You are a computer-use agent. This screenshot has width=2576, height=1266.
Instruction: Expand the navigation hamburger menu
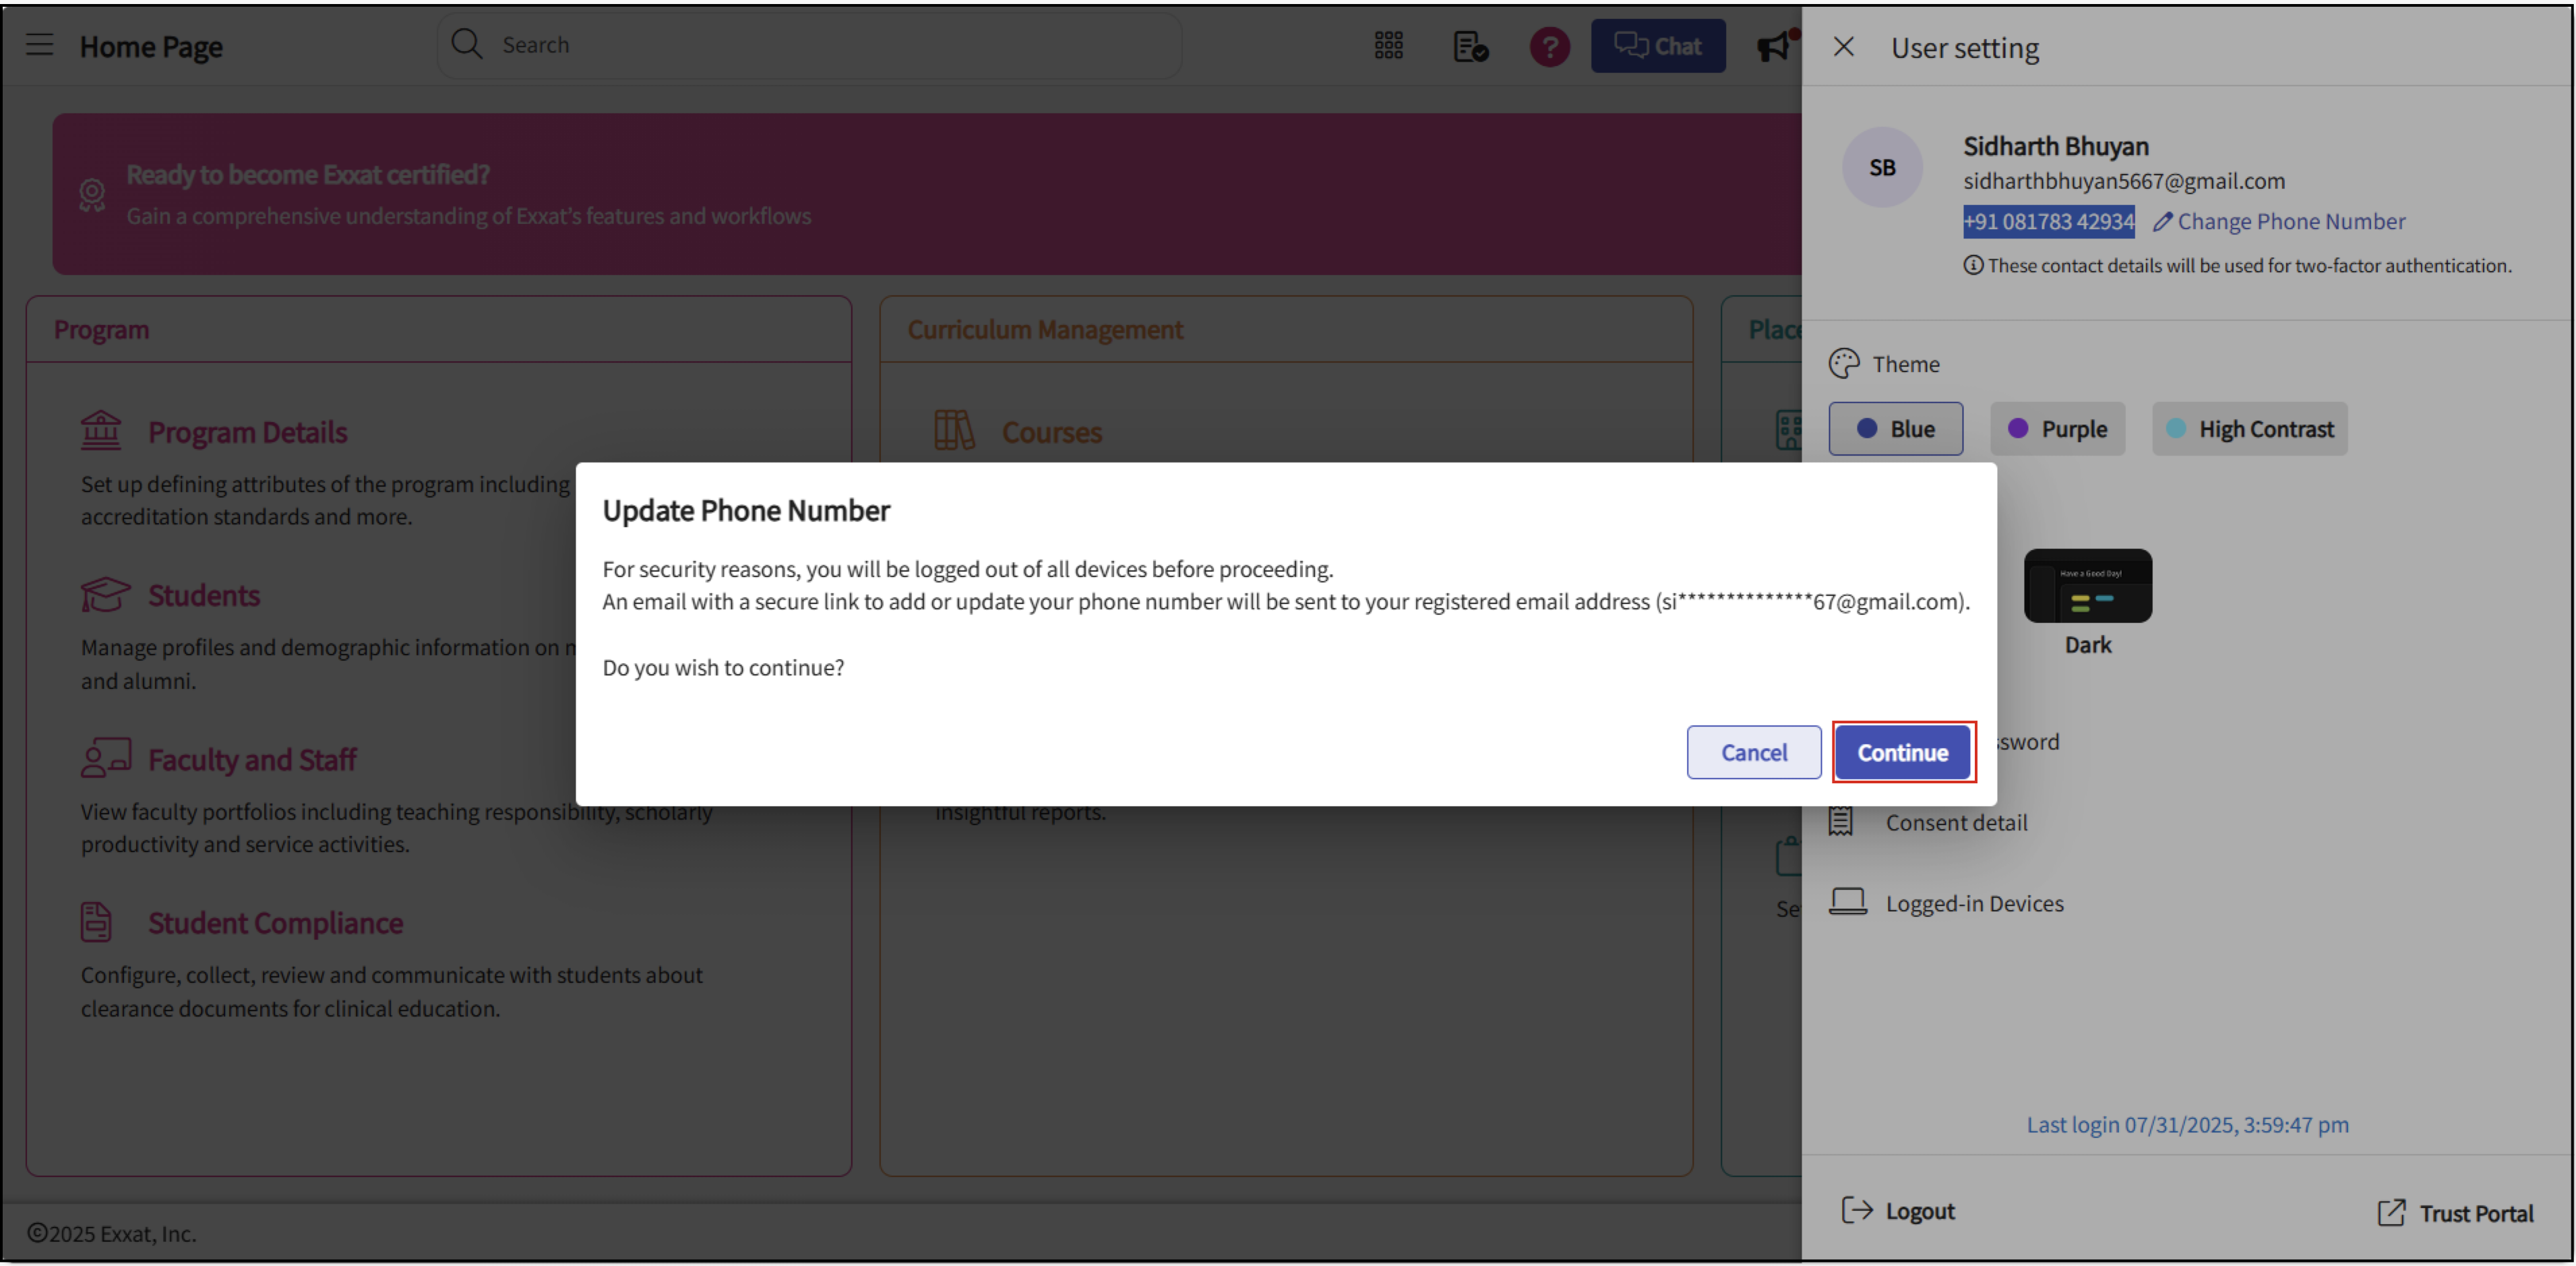pyautogui.click(x=39, y=44)
